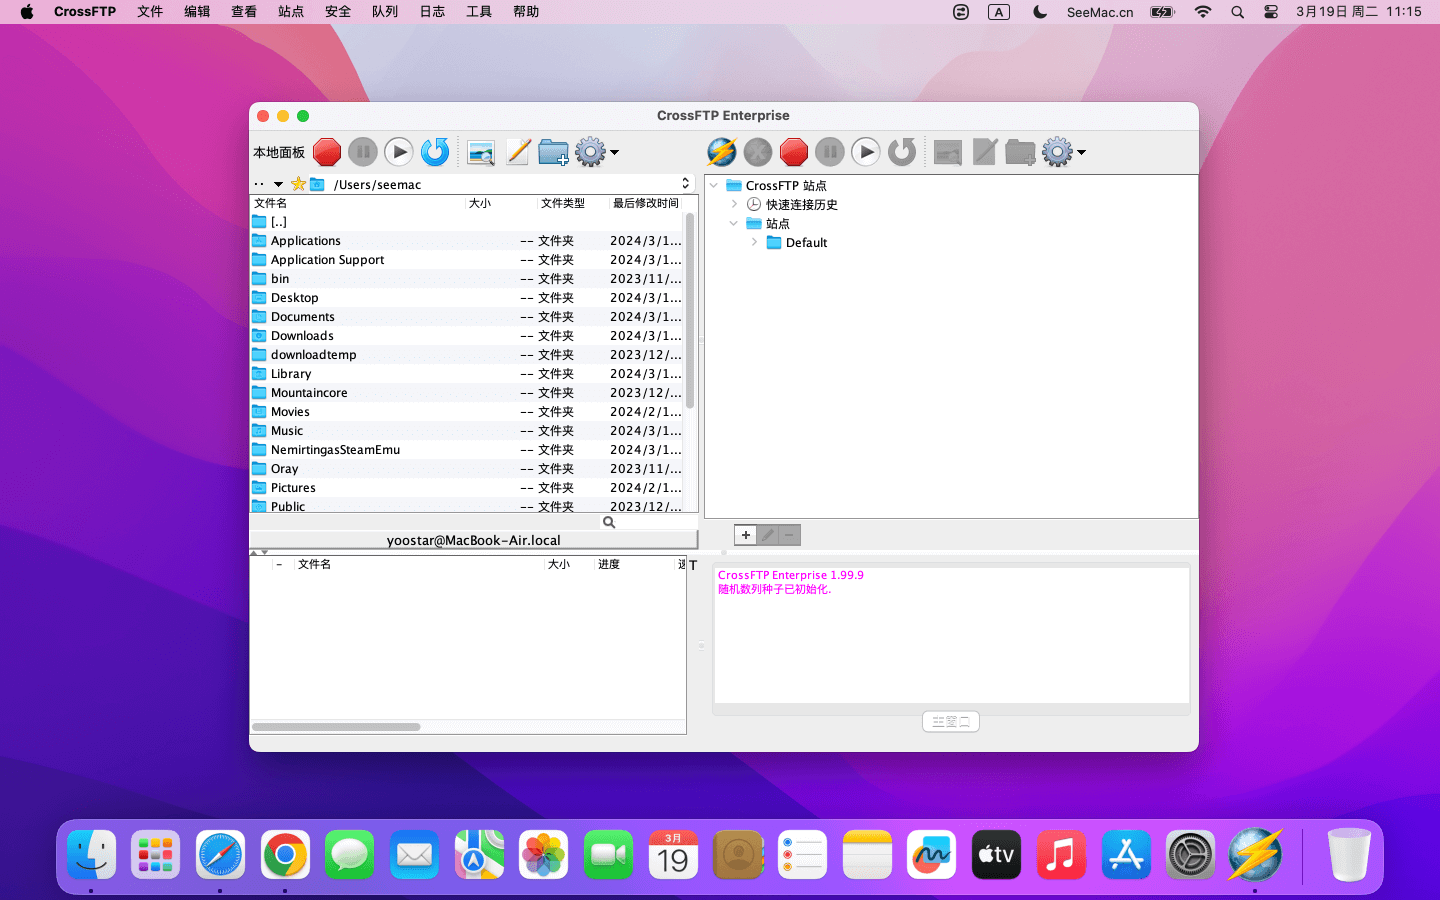Open the 队列 menu
This screenshot has height=900, width=1440.
[385, 12]
